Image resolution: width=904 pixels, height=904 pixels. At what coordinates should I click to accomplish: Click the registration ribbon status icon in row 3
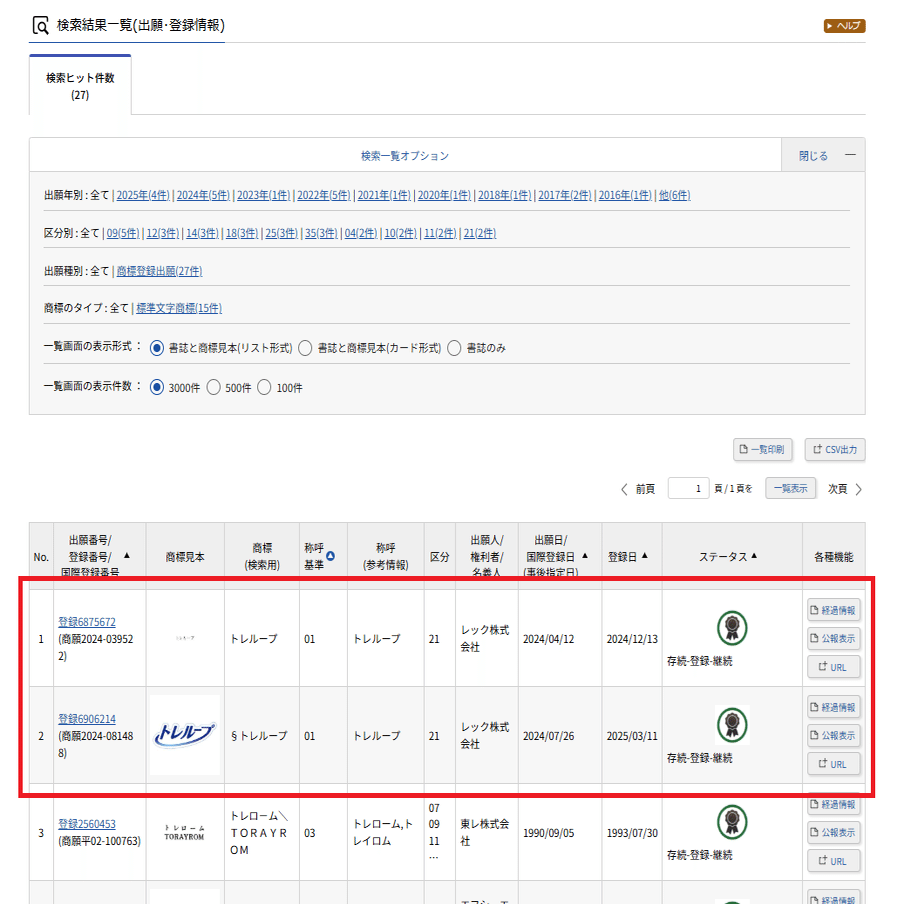click(732, 822)
